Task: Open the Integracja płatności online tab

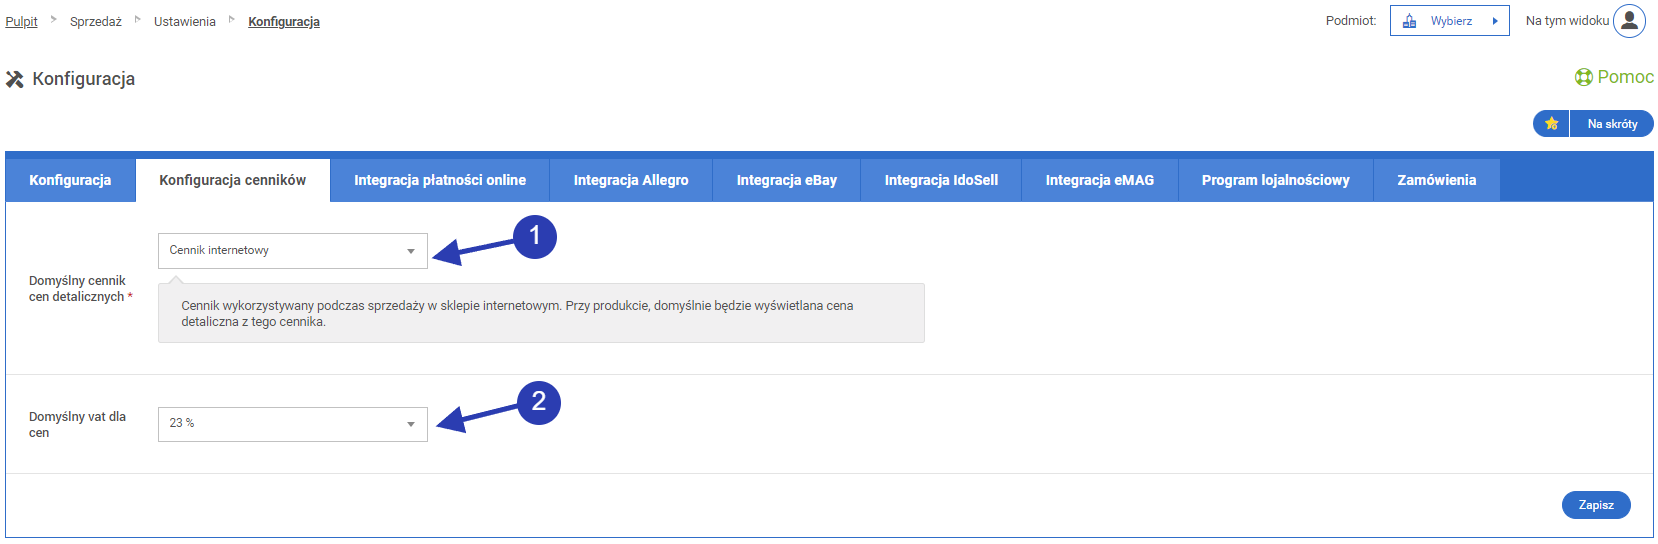Action: 440,181
